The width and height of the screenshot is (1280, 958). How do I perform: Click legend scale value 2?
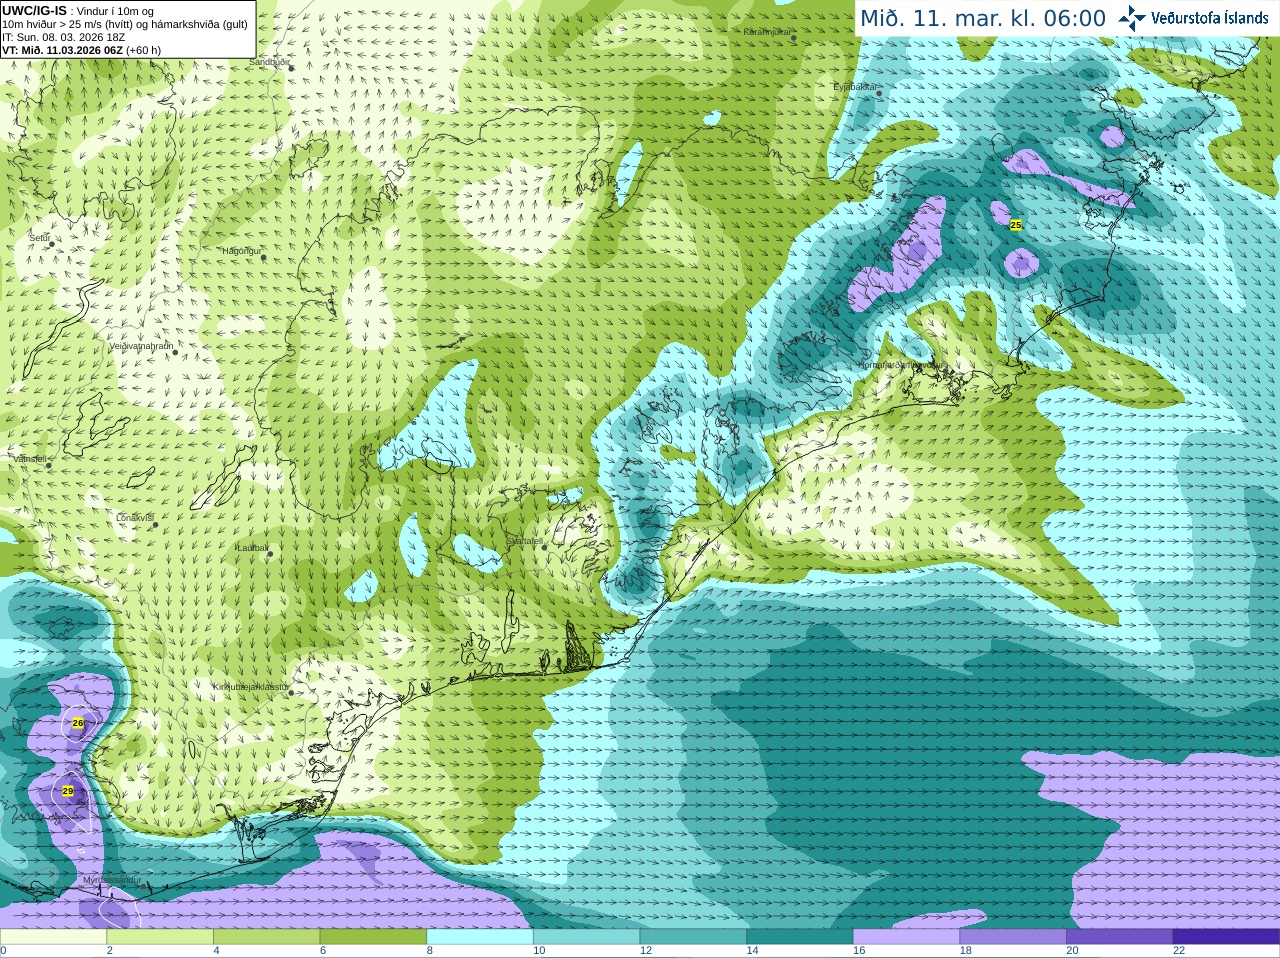click(x=110, y=951)
